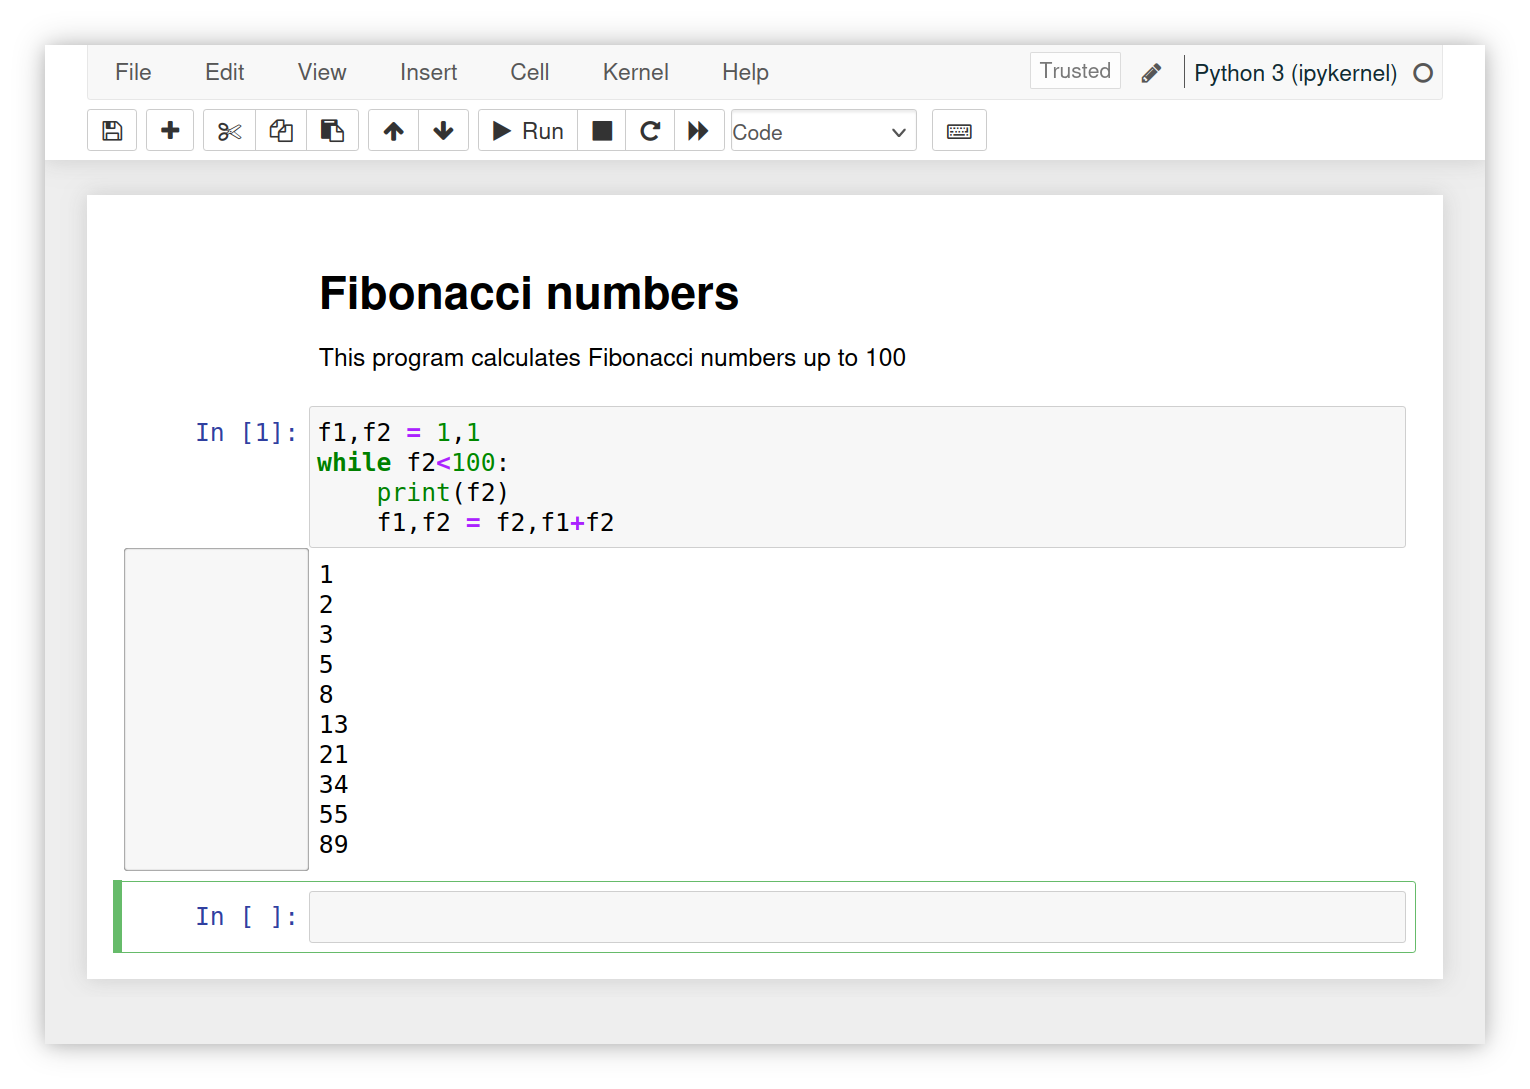The image size is (1530, 1089).
Task: Toggle output by clicking the output's left margin area
Action: 216,709
